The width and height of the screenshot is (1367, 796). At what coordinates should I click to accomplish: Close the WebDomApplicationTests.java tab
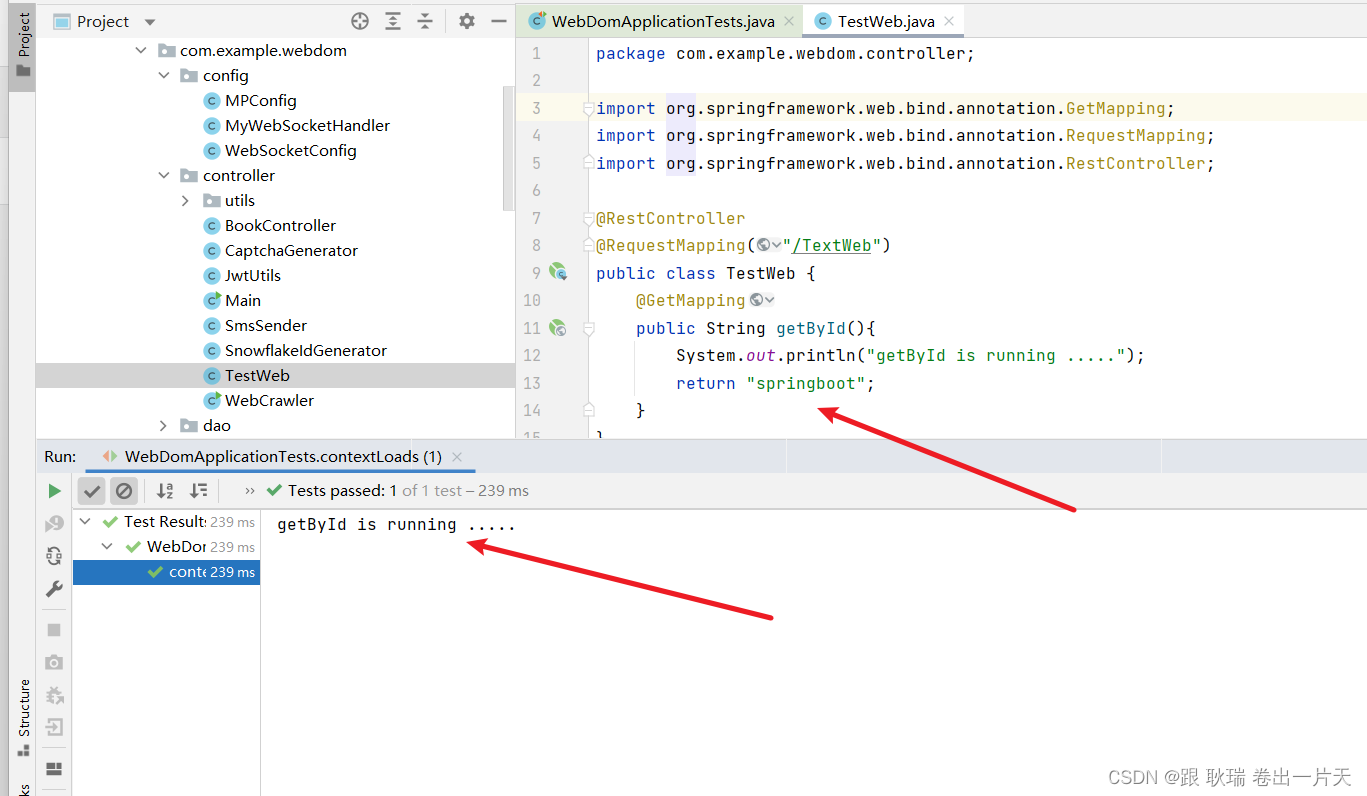coord(790,20)
